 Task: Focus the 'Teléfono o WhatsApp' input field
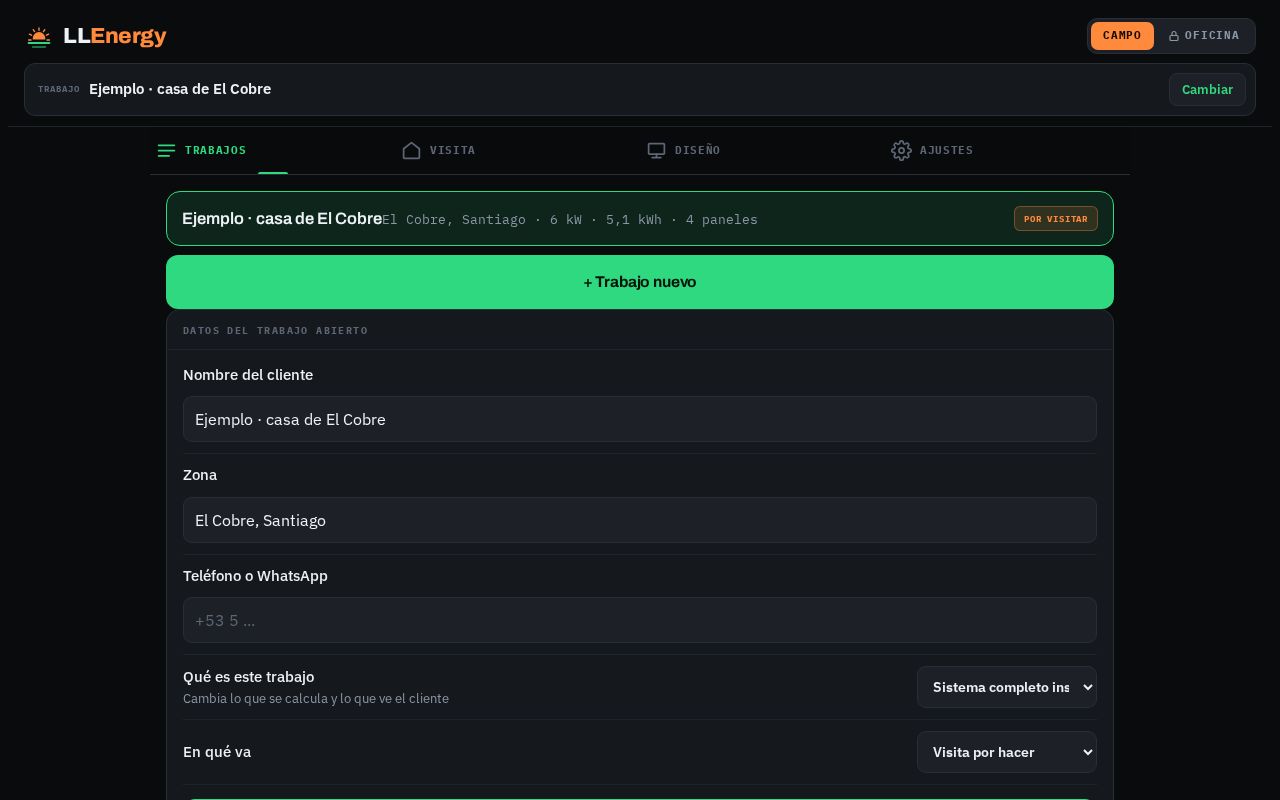click(640, 620)
